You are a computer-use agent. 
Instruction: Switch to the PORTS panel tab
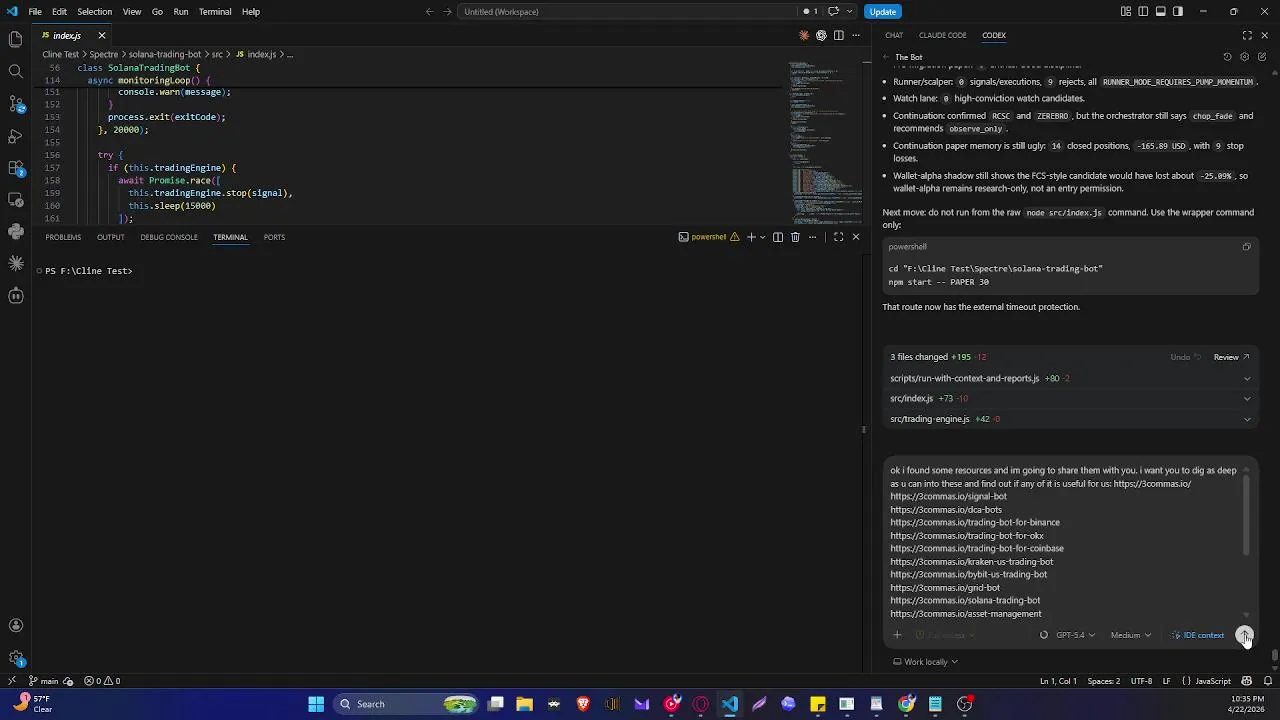274,237
